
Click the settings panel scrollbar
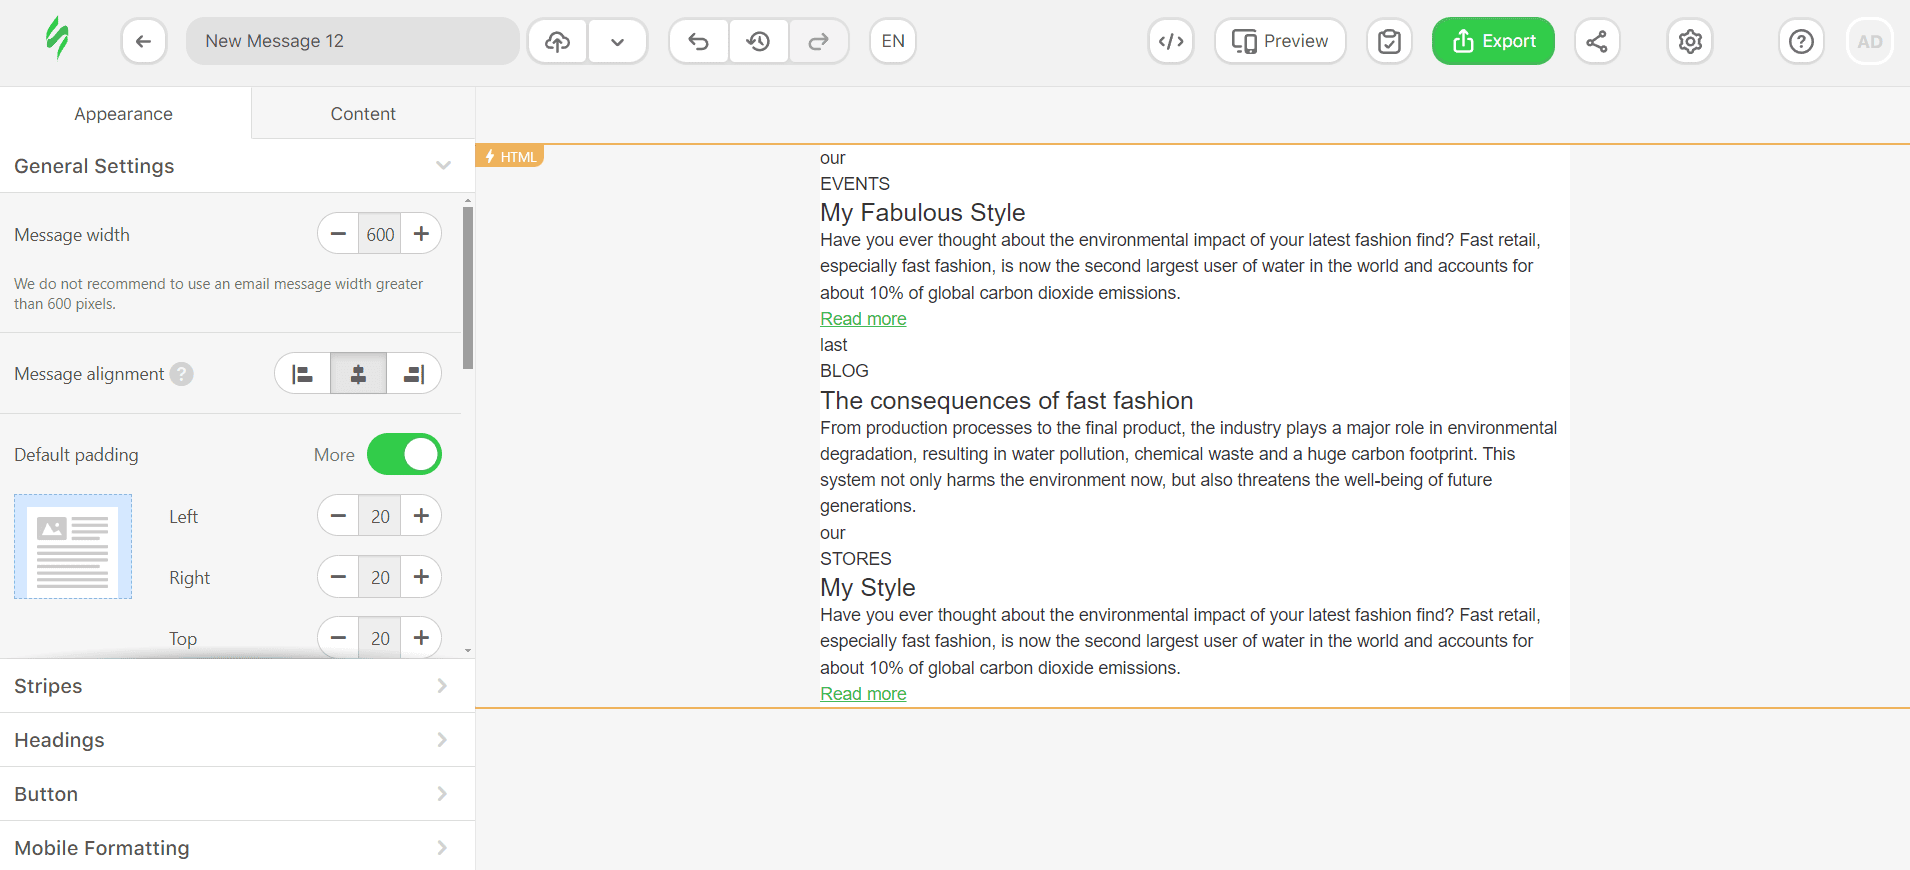click(x=468, y=288)
